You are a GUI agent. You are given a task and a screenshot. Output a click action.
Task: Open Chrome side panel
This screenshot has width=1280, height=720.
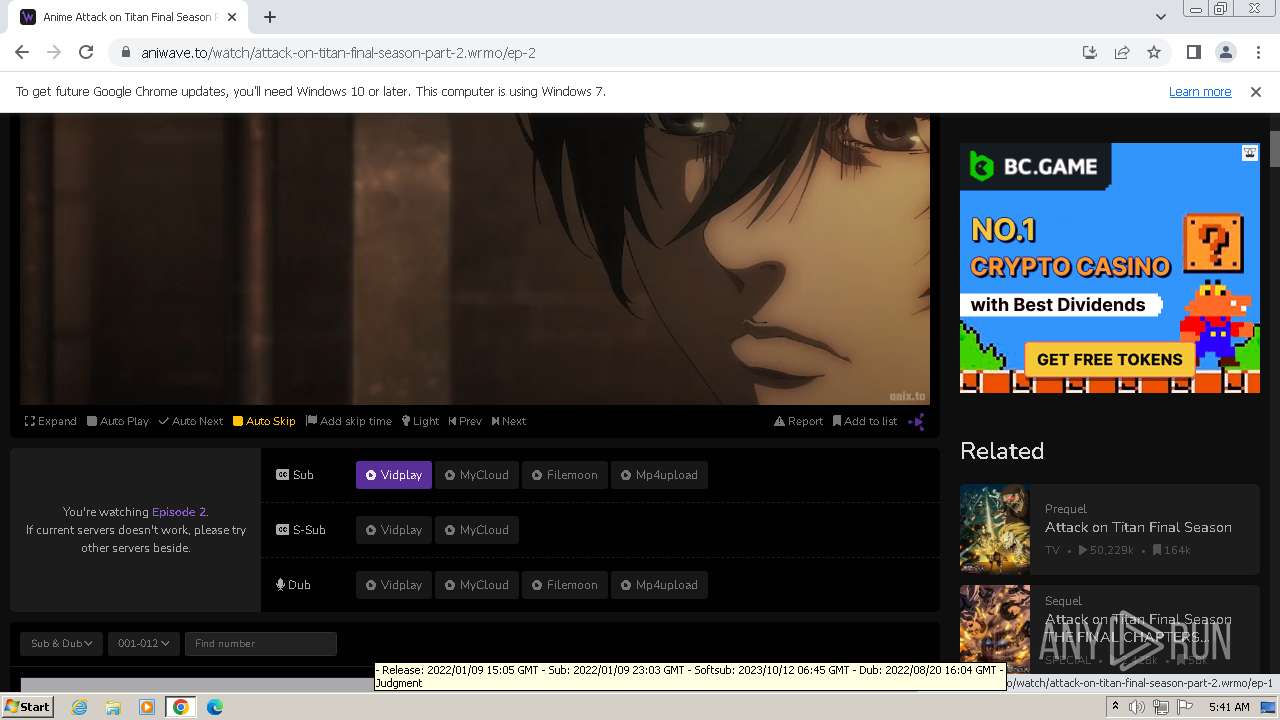pyautogui.click(x=1193, y=52)
